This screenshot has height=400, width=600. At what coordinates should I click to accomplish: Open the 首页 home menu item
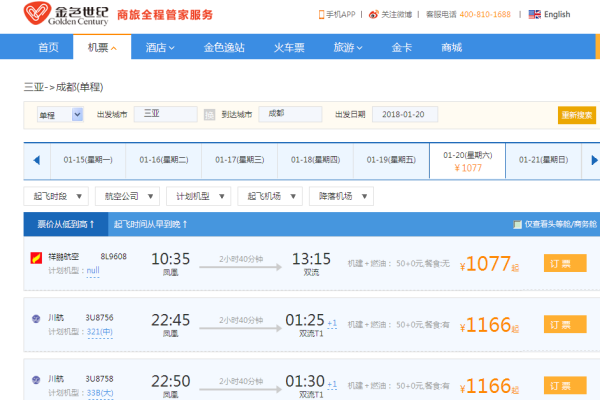click(x=48, y=47)
